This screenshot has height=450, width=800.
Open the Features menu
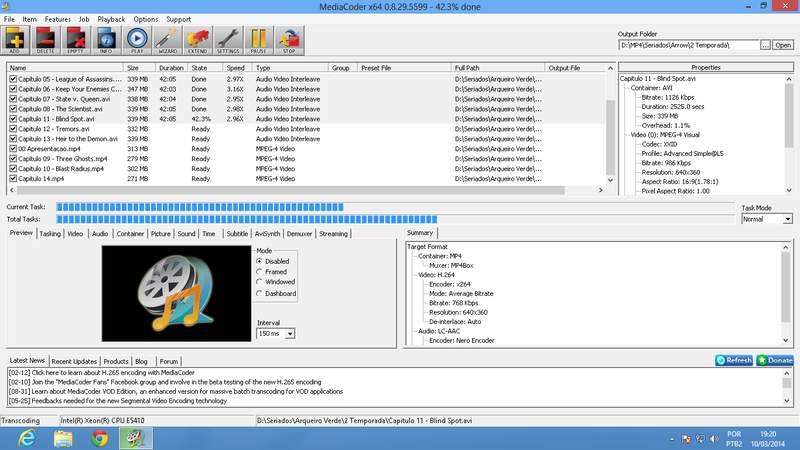[x=58, y=19]
